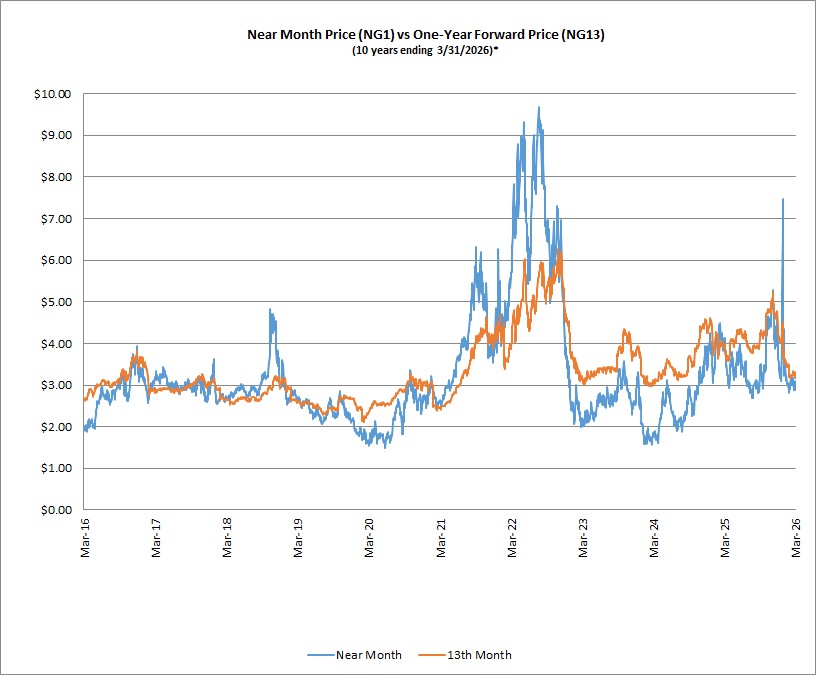Click the "Near Month" legend label

coord(368,655)
